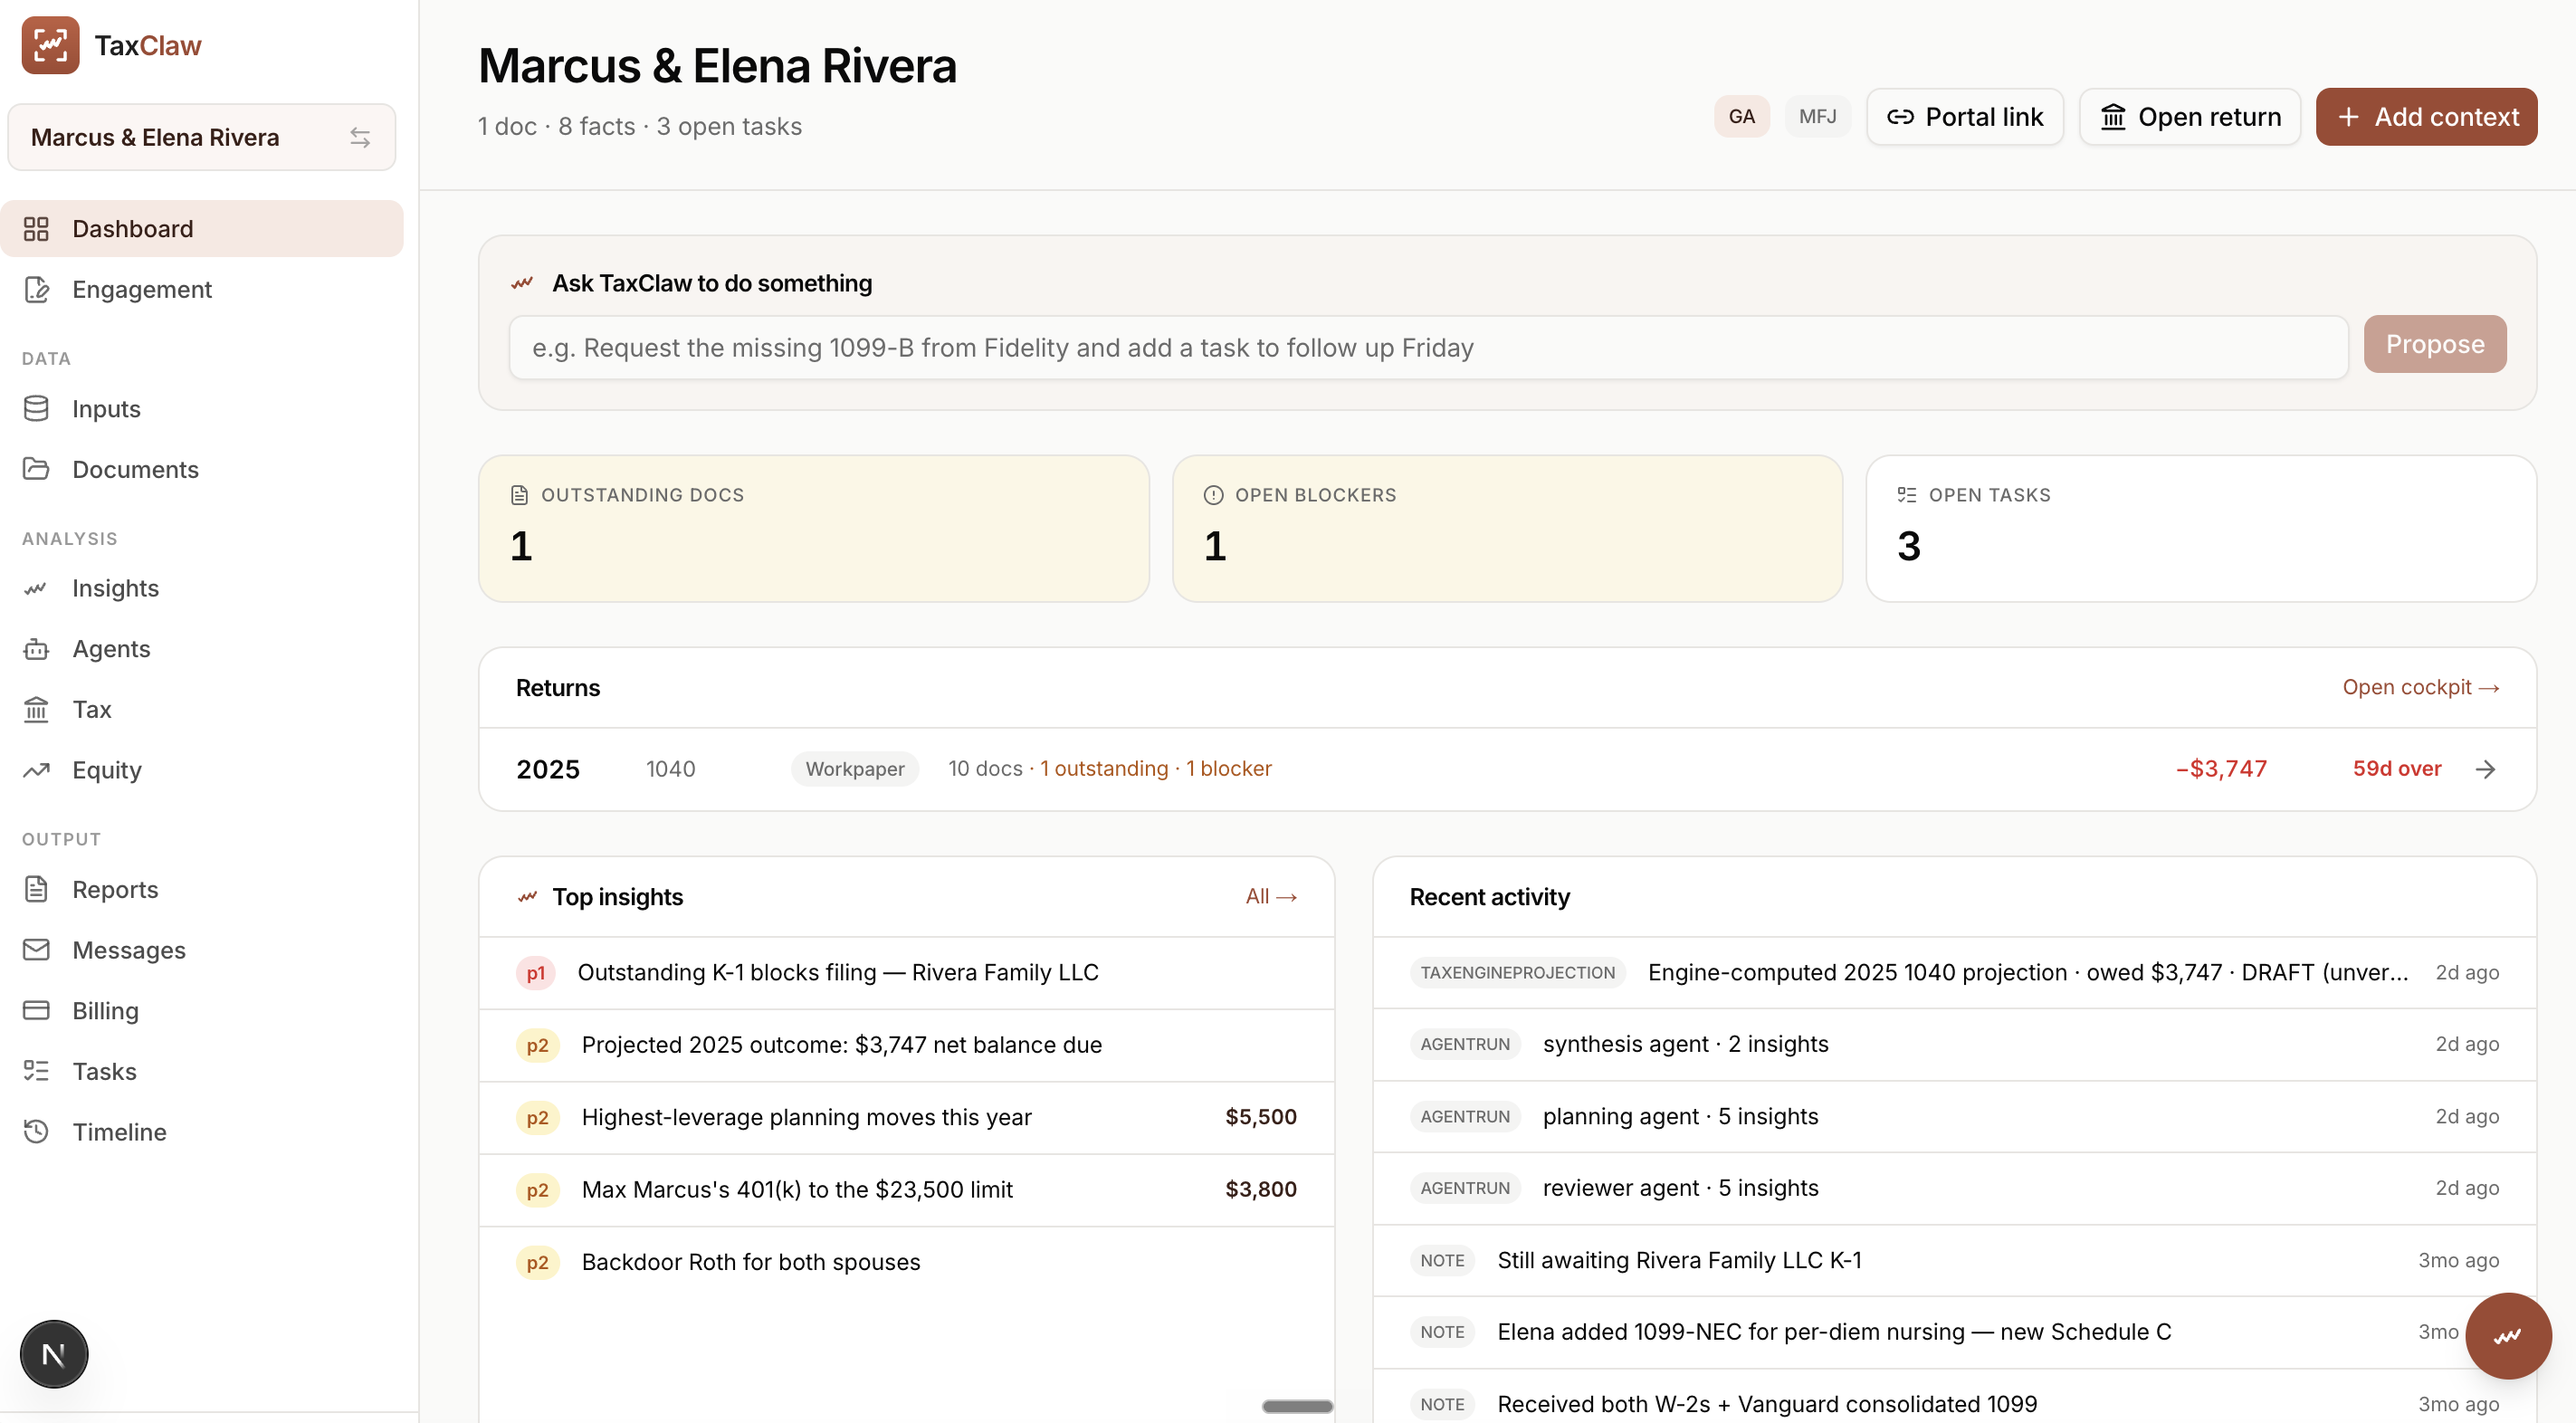Click '1 blocker' on the 2025 return
Viewport: 2576px width, 1423px height.
pos(1229,769)
